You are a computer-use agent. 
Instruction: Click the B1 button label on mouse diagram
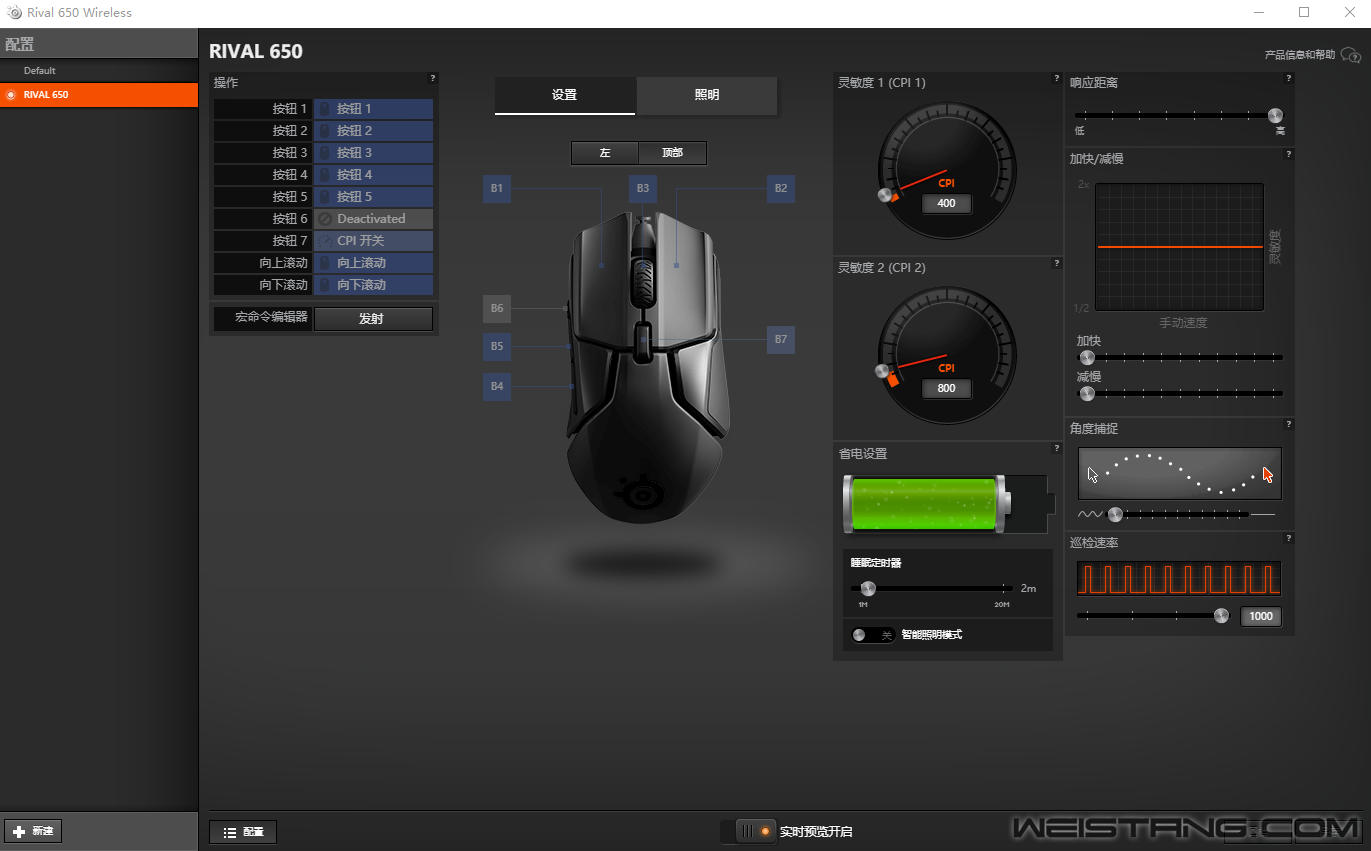tap(497, 188)
